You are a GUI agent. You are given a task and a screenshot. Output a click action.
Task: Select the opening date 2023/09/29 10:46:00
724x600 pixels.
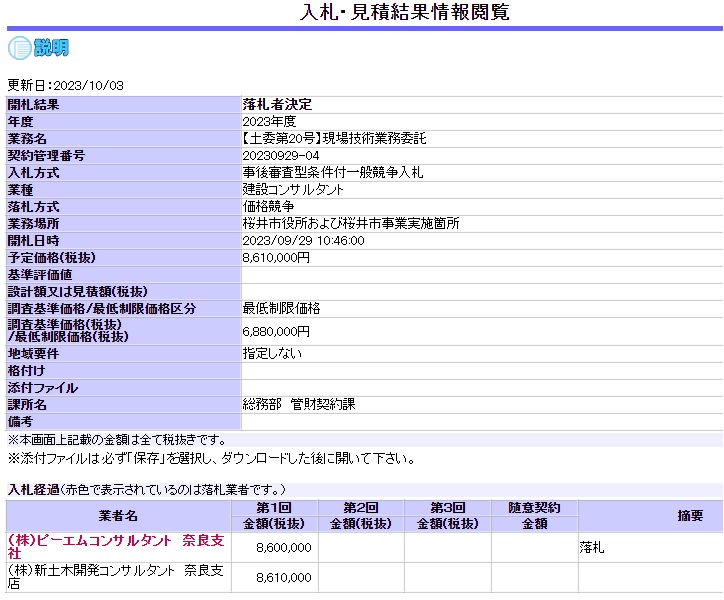click(x=303, y=240)
